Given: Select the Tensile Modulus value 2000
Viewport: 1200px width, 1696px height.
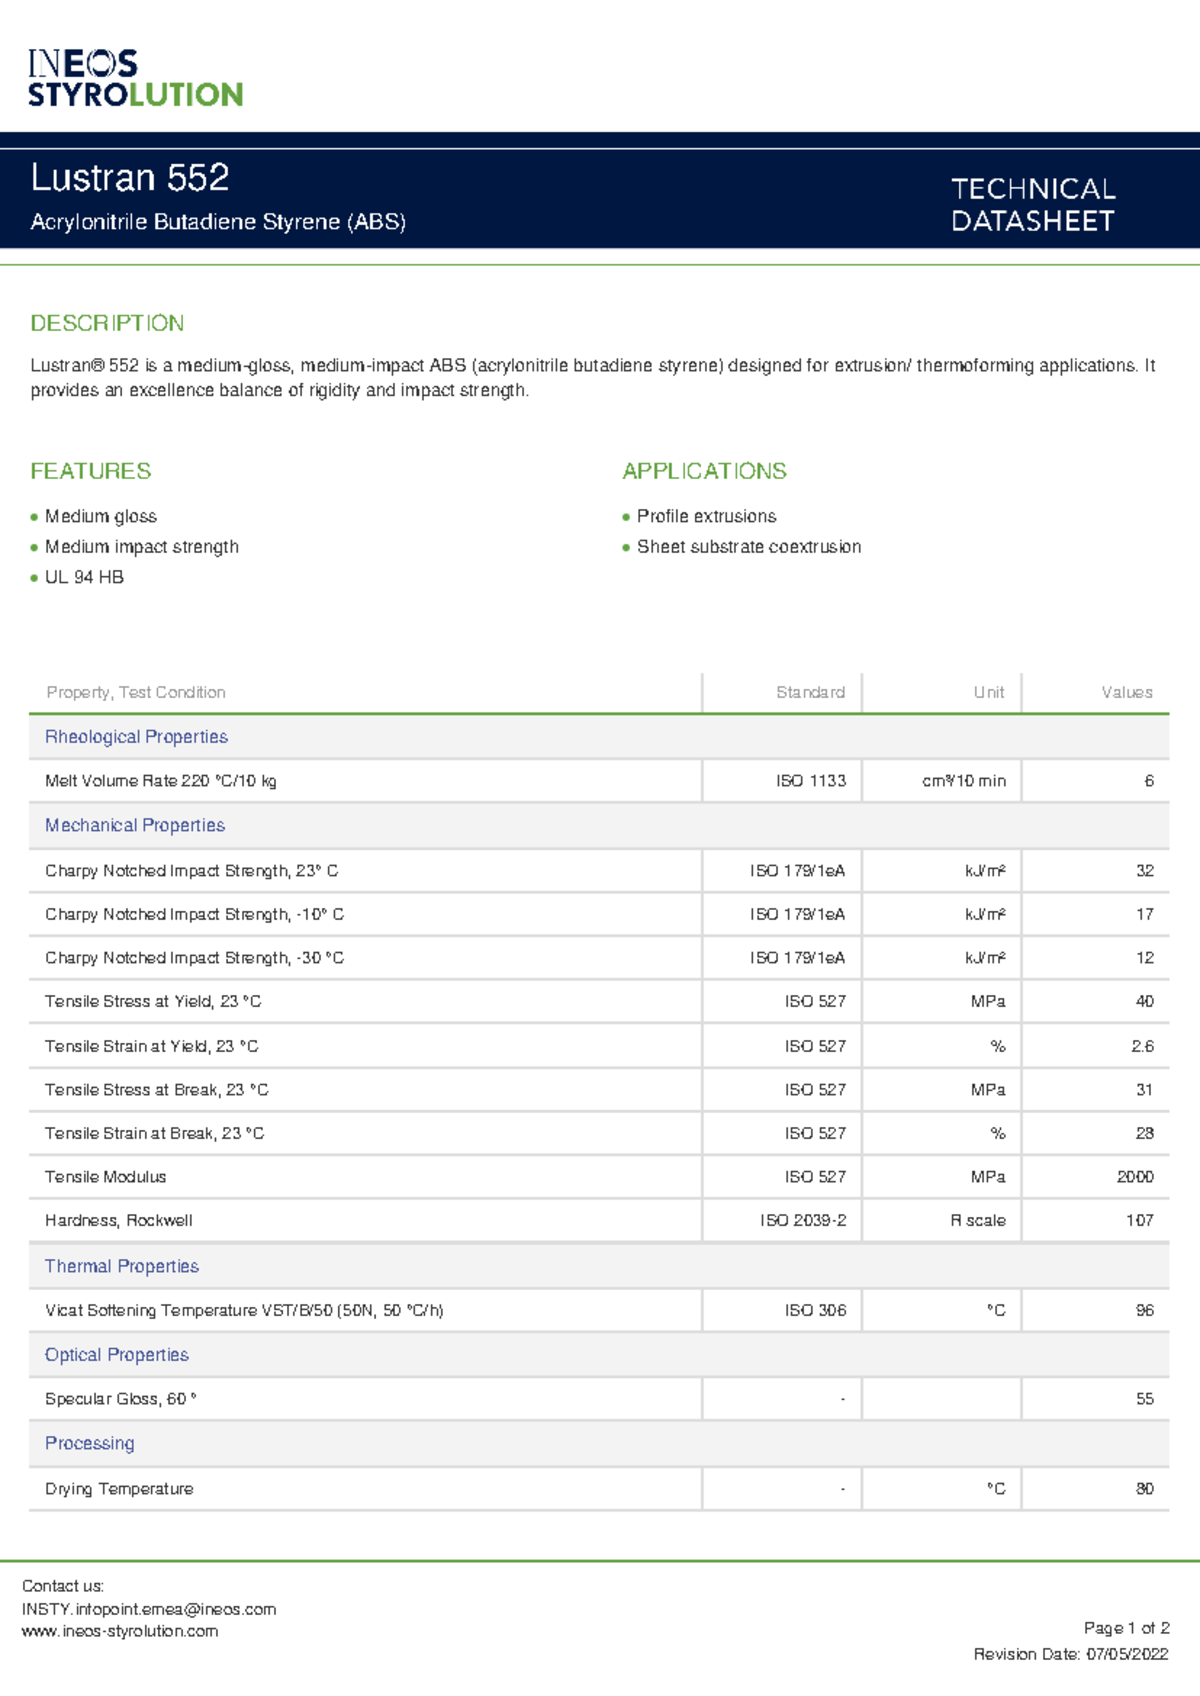Looking at the screenshot, I should [1135, 1177].
